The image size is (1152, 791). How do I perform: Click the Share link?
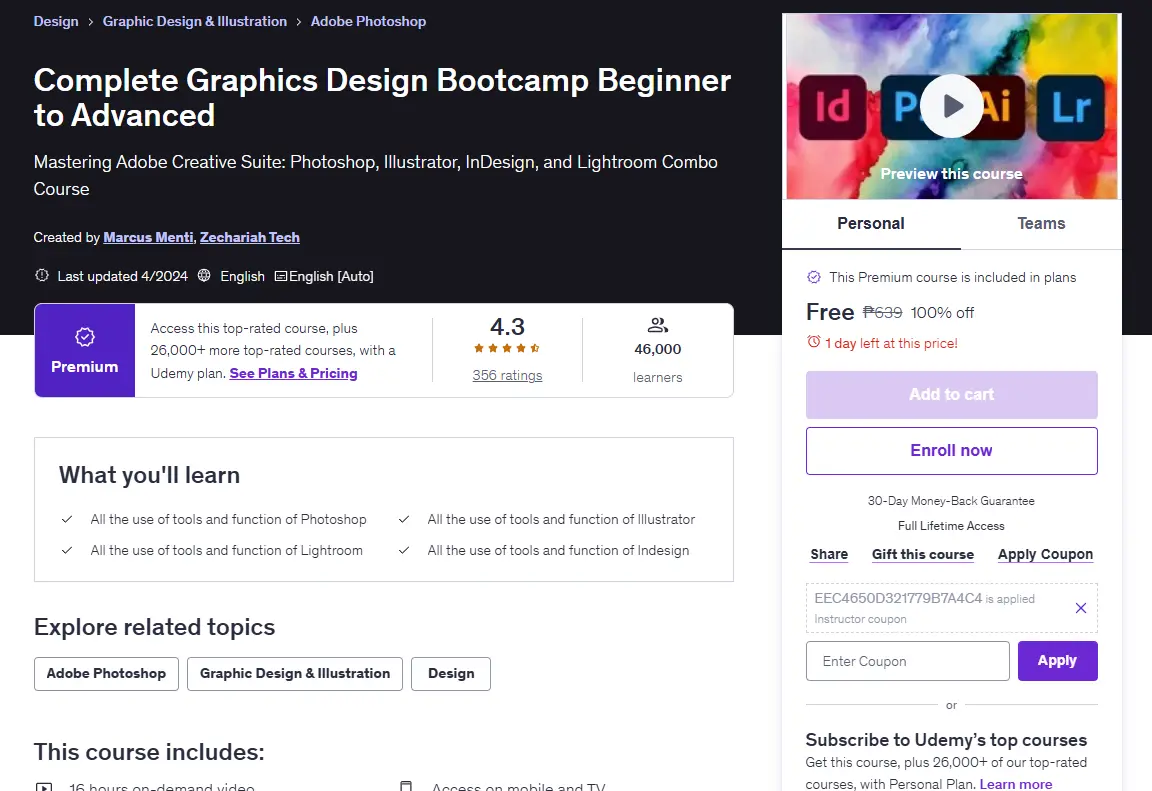tap(829, 555)
